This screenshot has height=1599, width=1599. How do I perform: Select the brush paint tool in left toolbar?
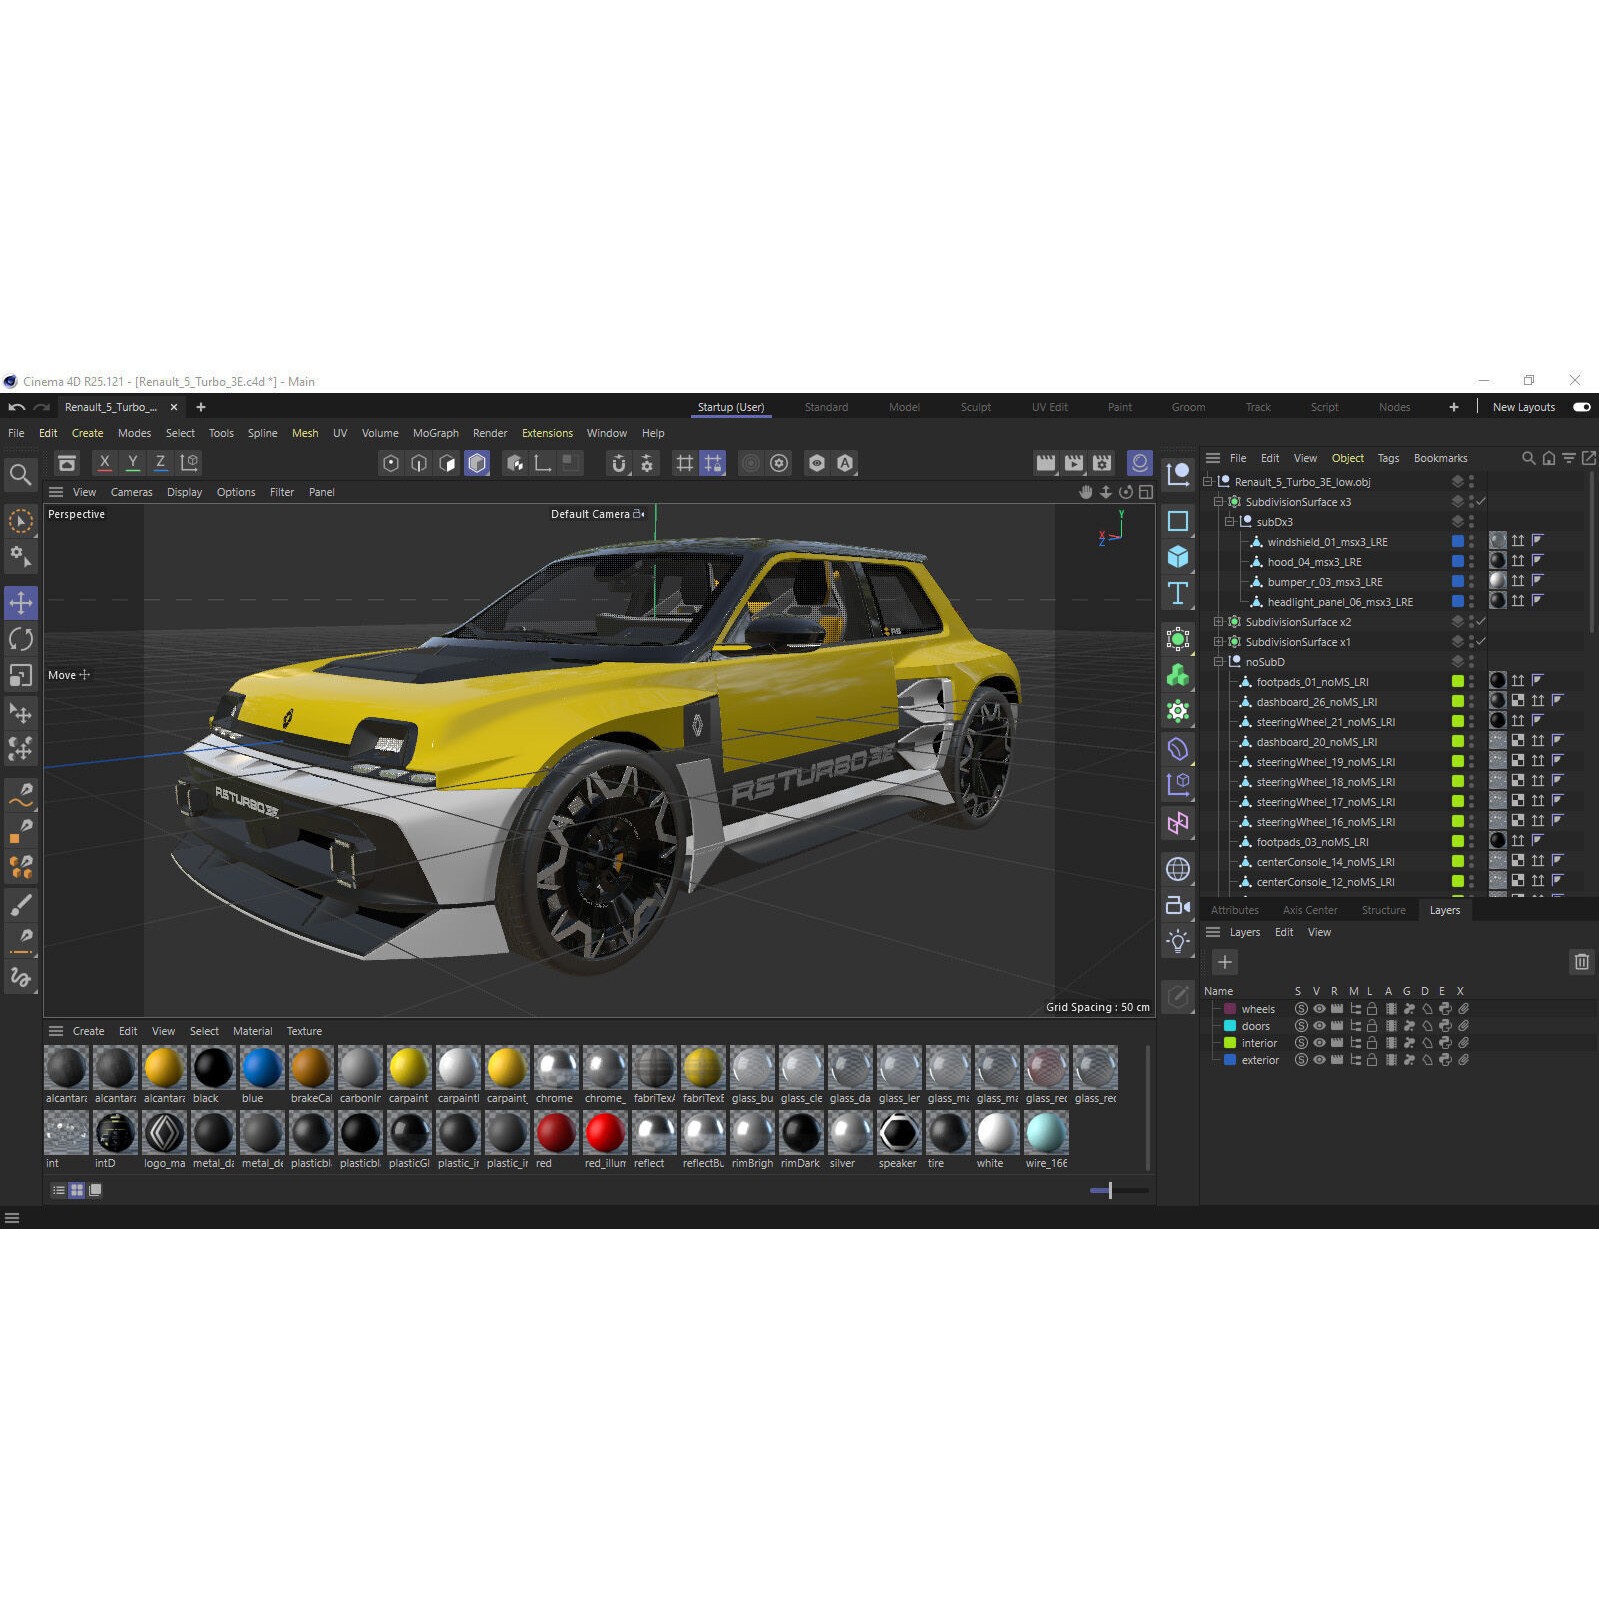click(x=21, y=905)
